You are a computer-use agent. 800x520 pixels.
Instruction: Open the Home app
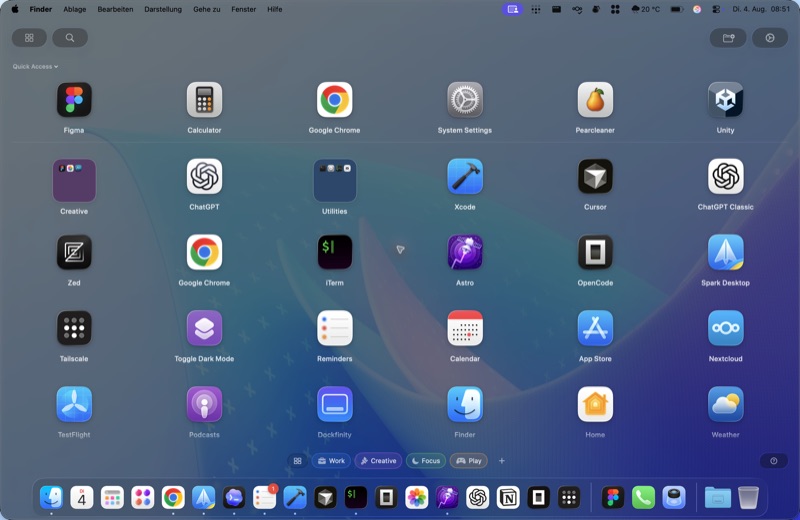595,404
